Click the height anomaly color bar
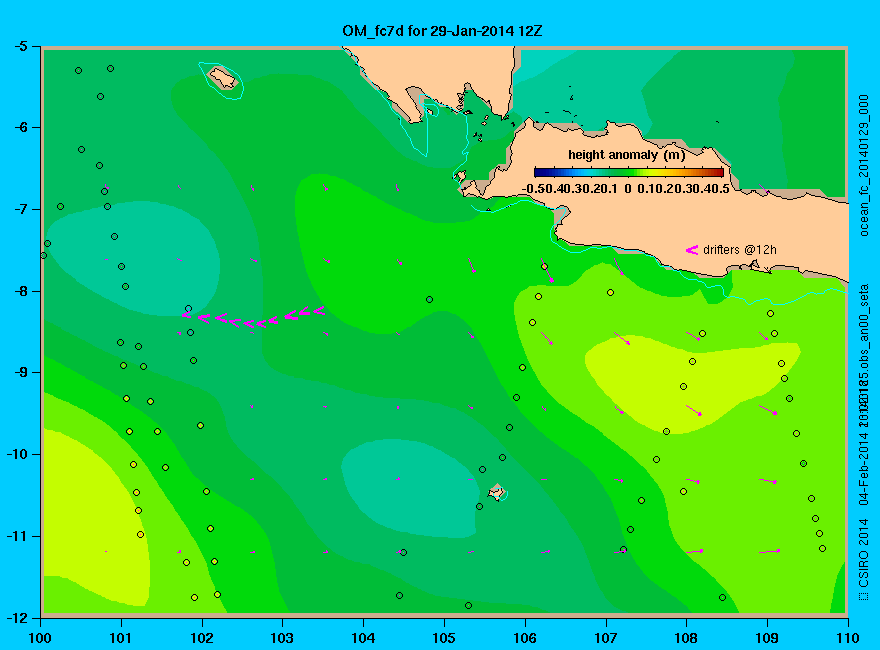Screen dimensions: 880x650 [629, 172]
